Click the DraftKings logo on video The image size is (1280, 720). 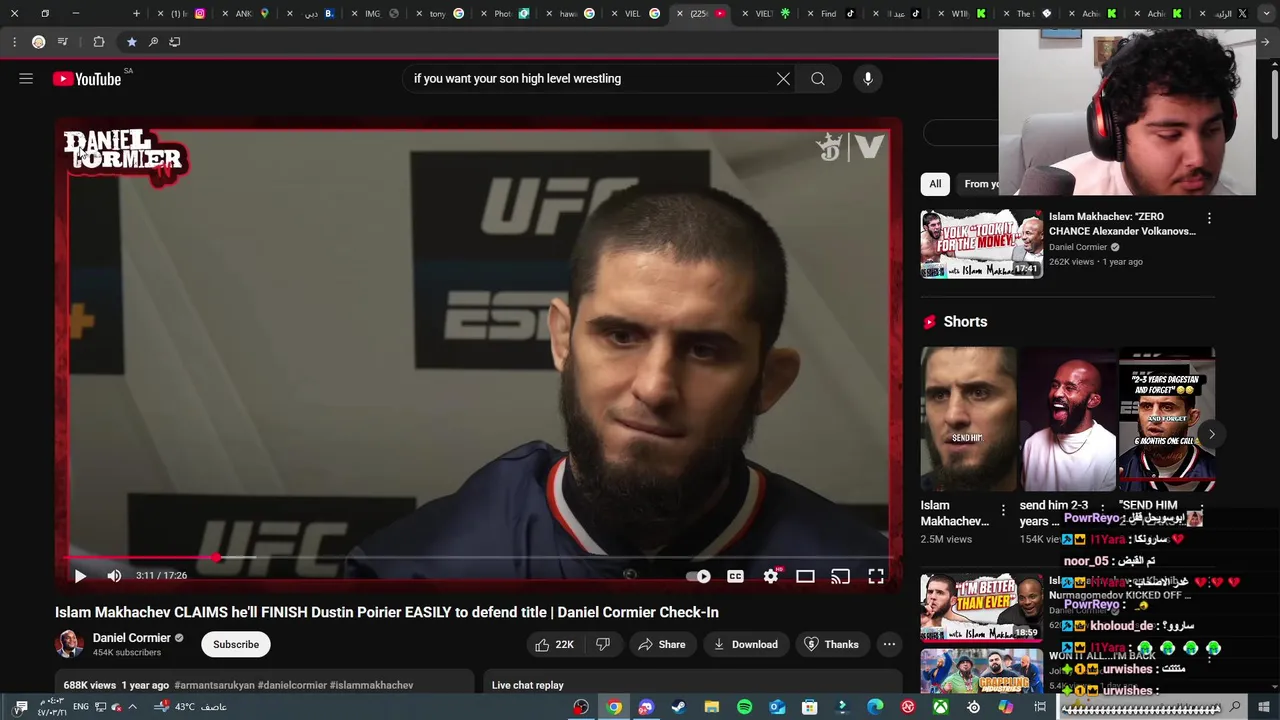[829, 148]
